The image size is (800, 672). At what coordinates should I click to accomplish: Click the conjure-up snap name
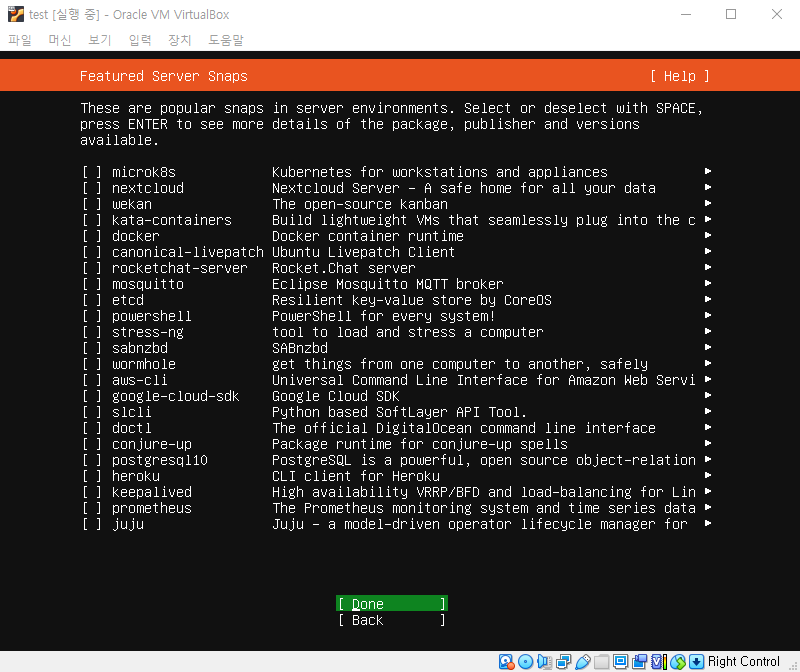coord(152,444)
